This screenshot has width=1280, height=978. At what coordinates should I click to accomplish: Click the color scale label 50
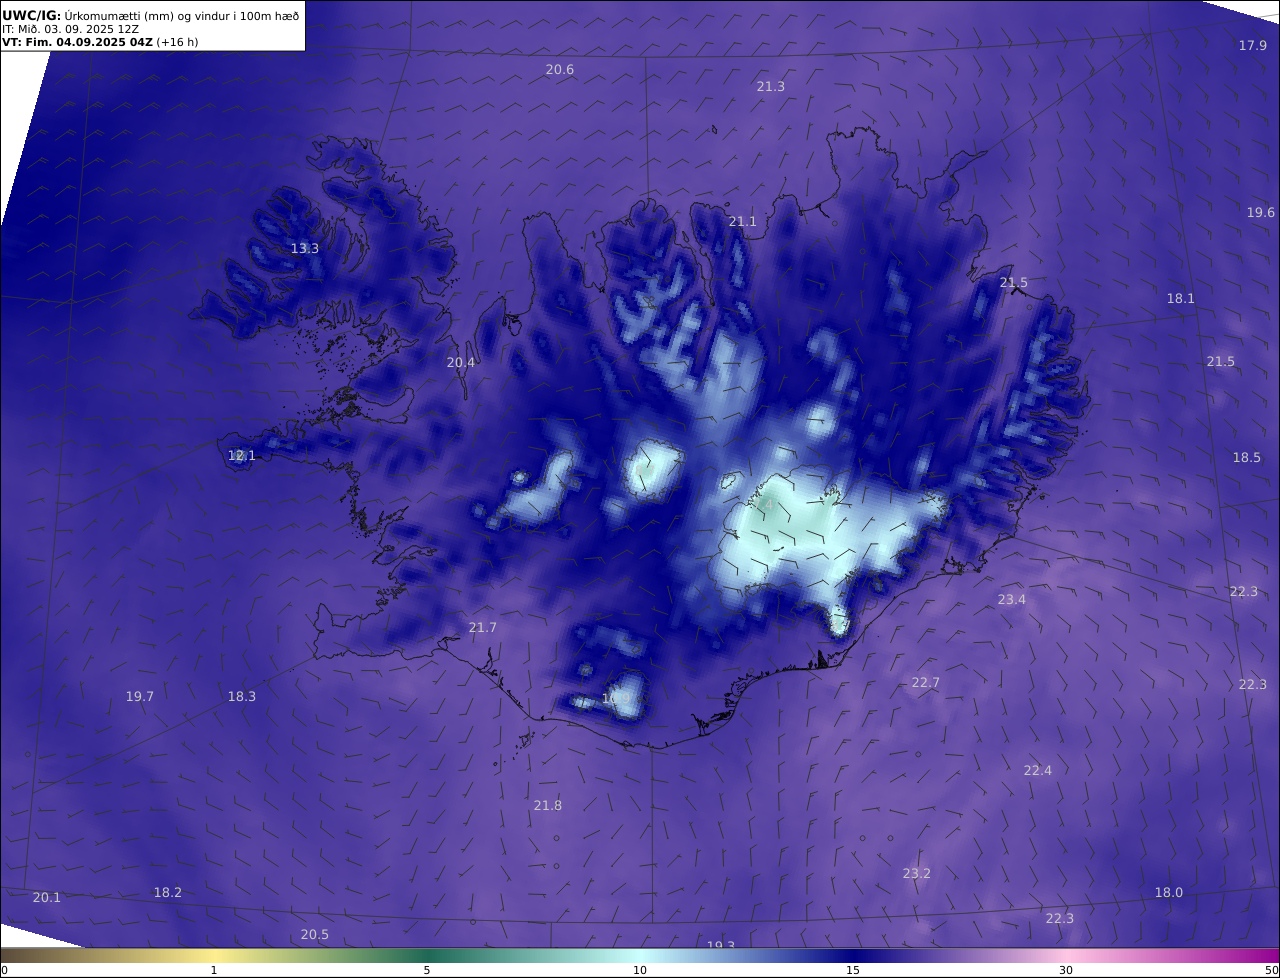pyautogui.click(x=1272, y=970)
